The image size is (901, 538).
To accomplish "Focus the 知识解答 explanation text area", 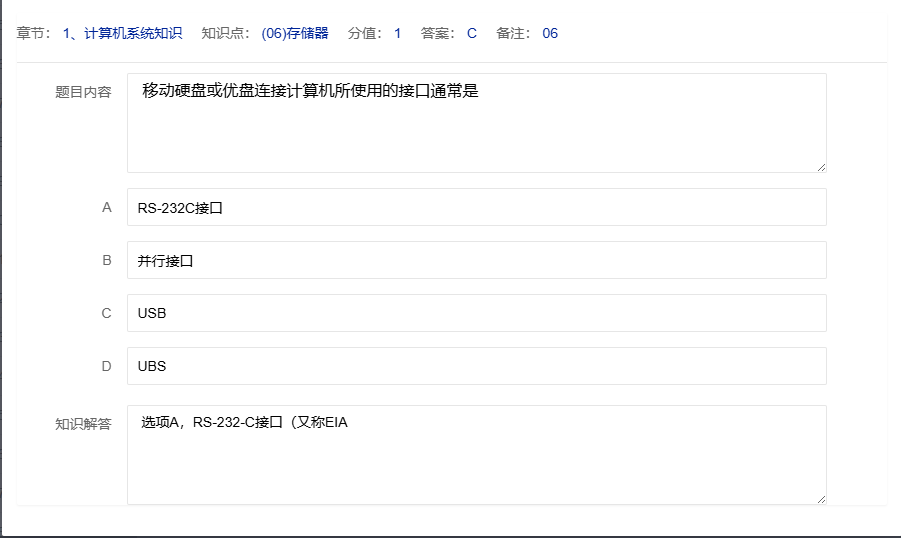I will [x=476, y=455].
